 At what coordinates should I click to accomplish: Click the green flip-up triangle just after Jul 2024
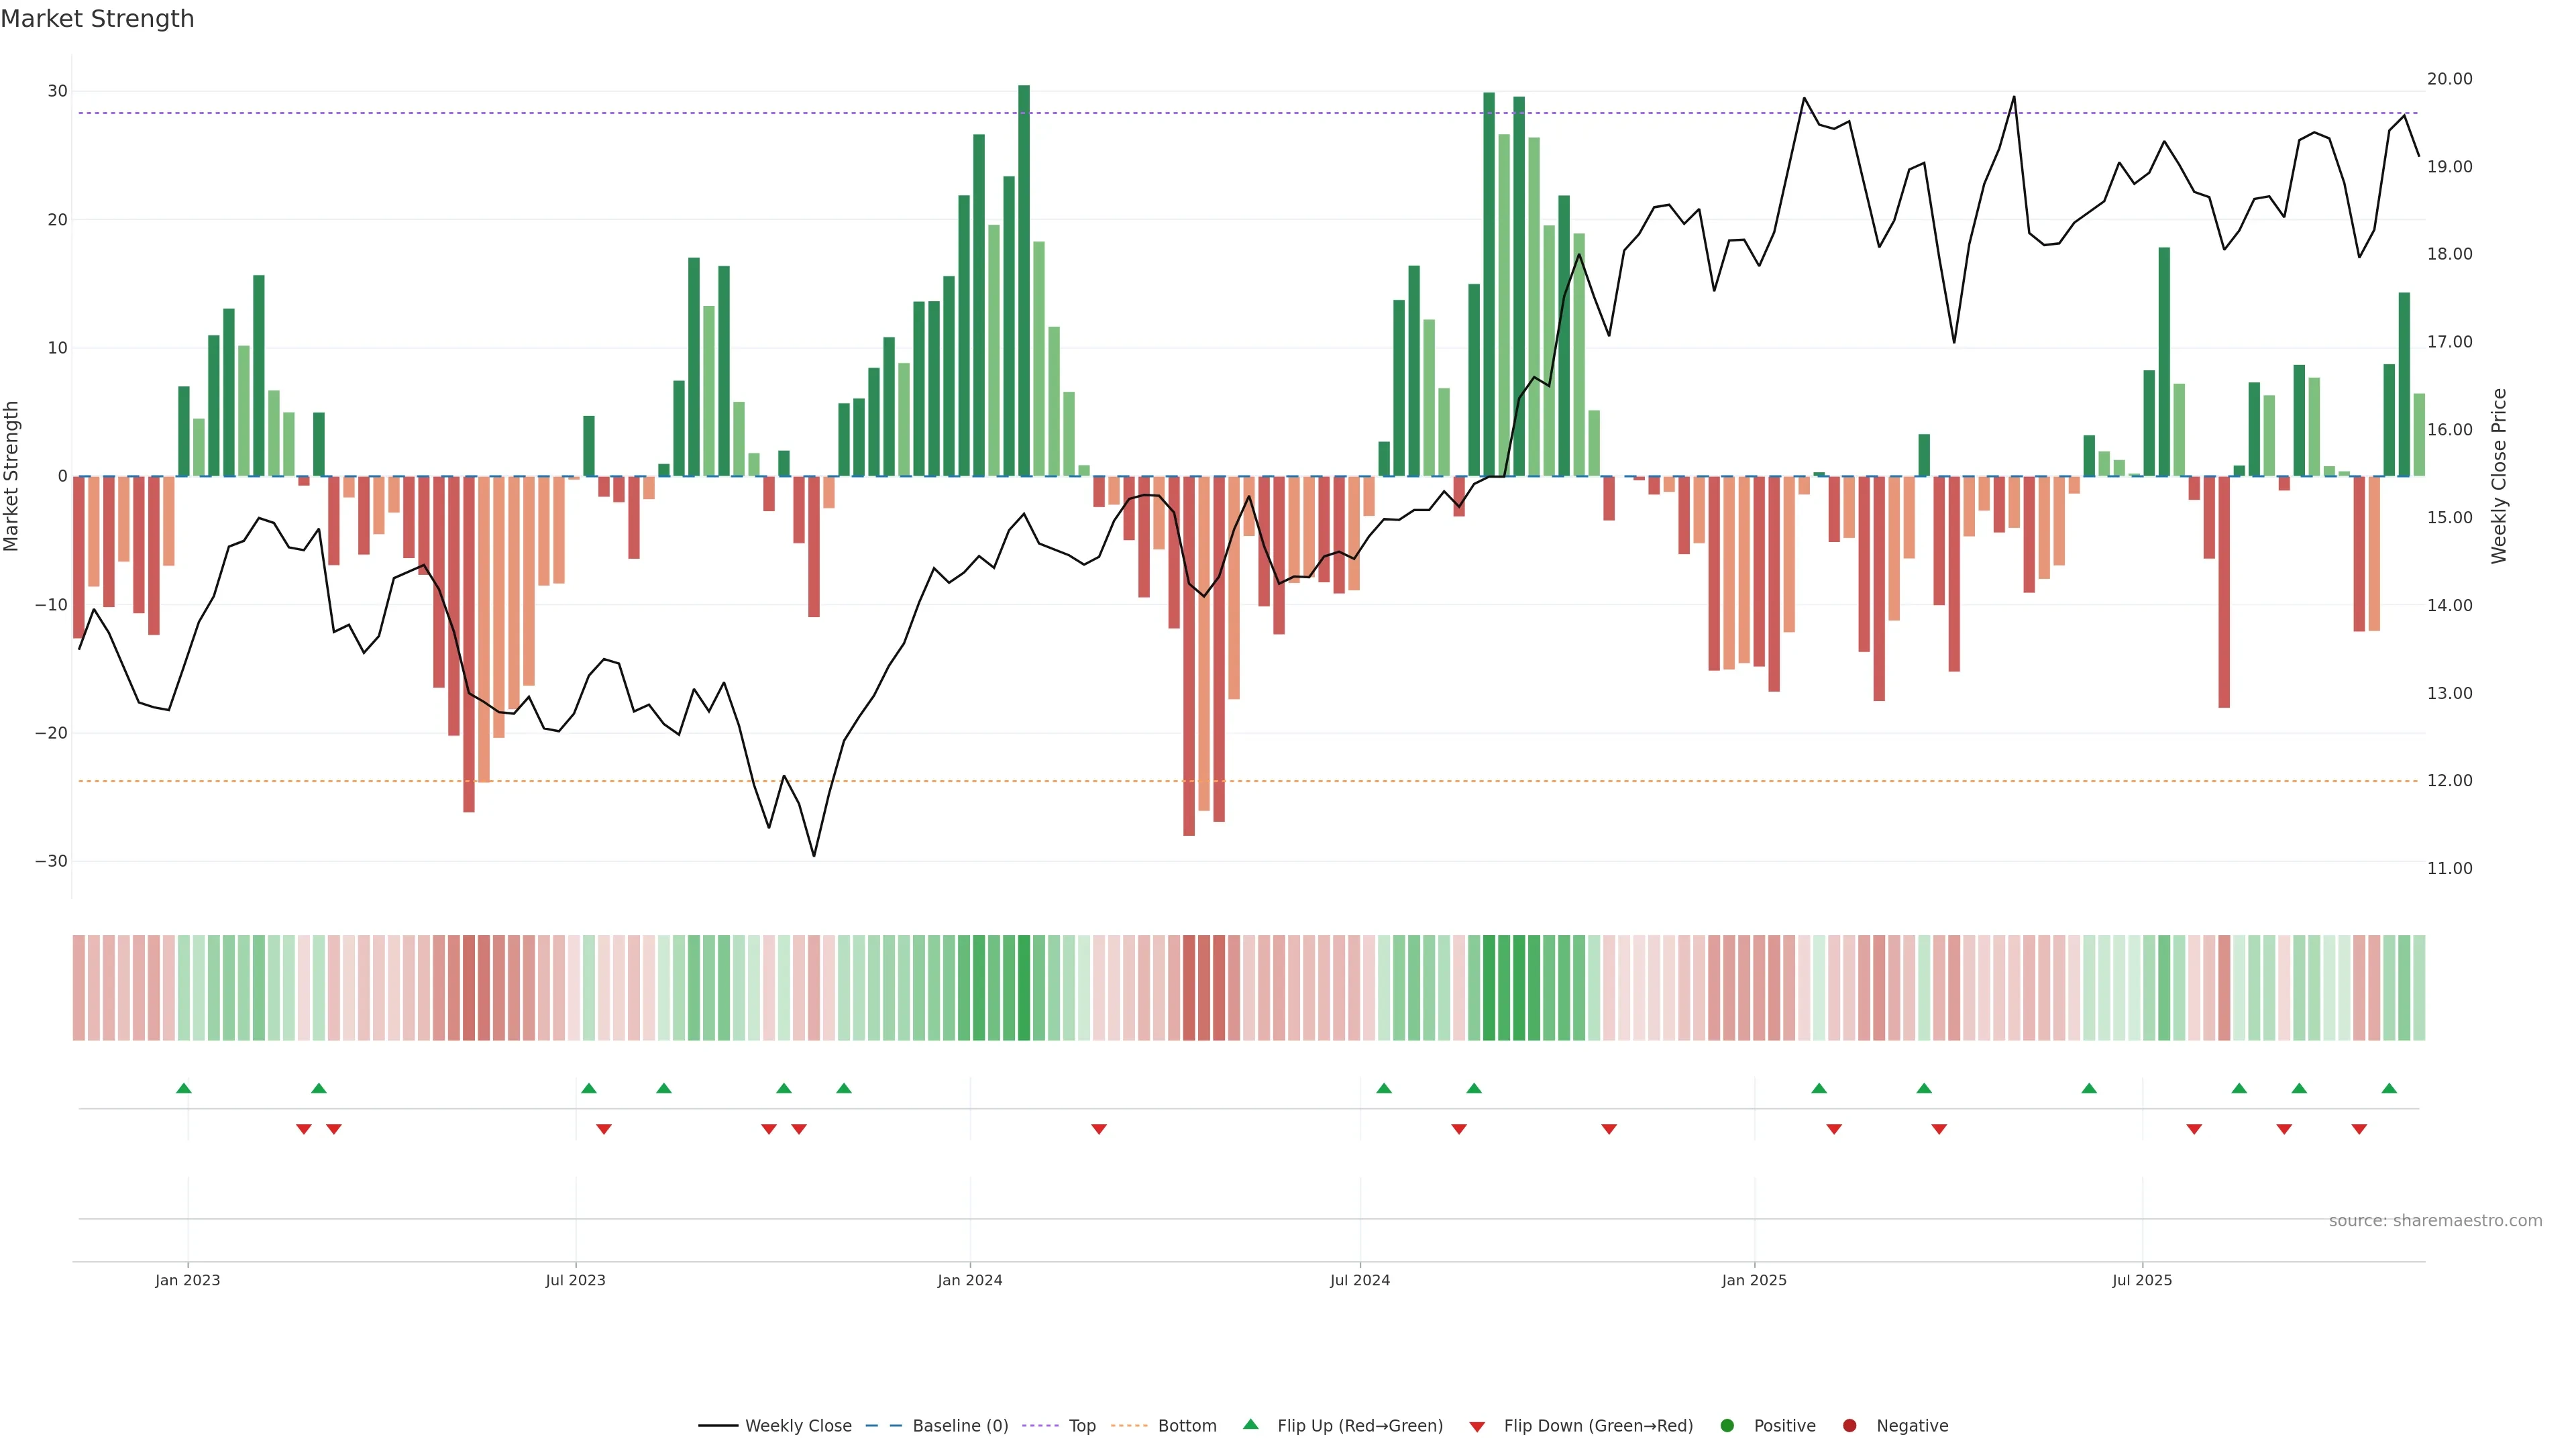1384,1088
